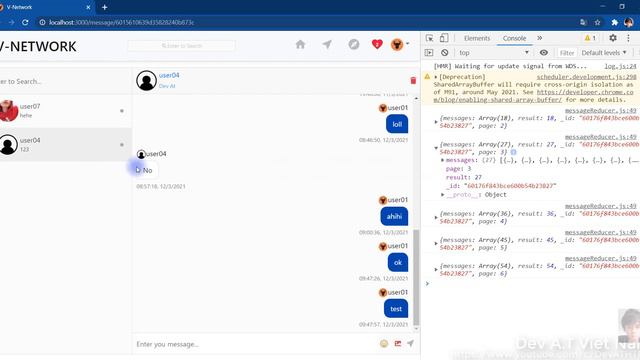Screen dimensions: 640x360
Task: Send message with paper plane icon
Action: 410,344
